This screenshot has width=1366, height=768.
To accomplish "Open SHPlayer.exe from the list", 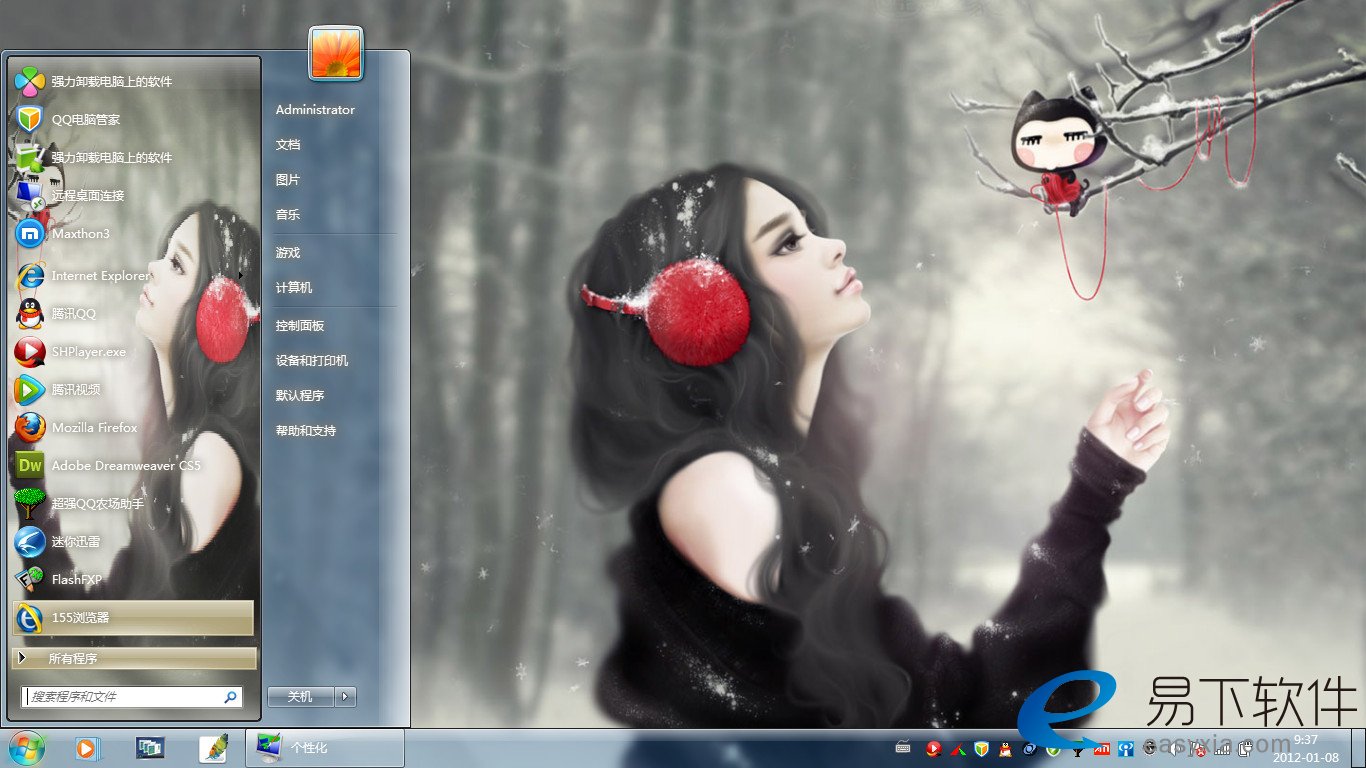I will 88,351.
